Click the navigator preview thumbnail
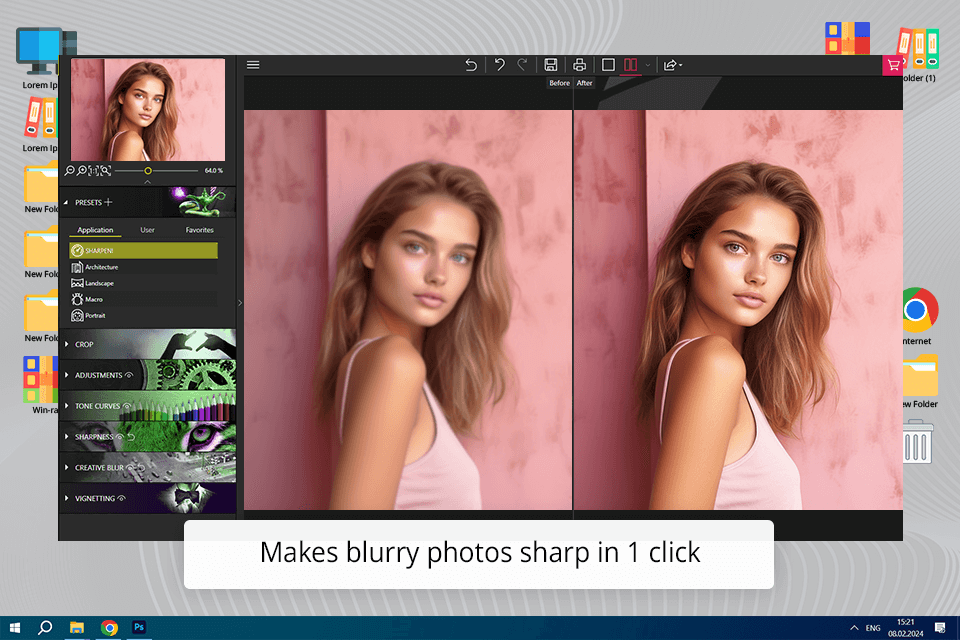The width and height of the screenshot is (960, 640). coord(148,110)
